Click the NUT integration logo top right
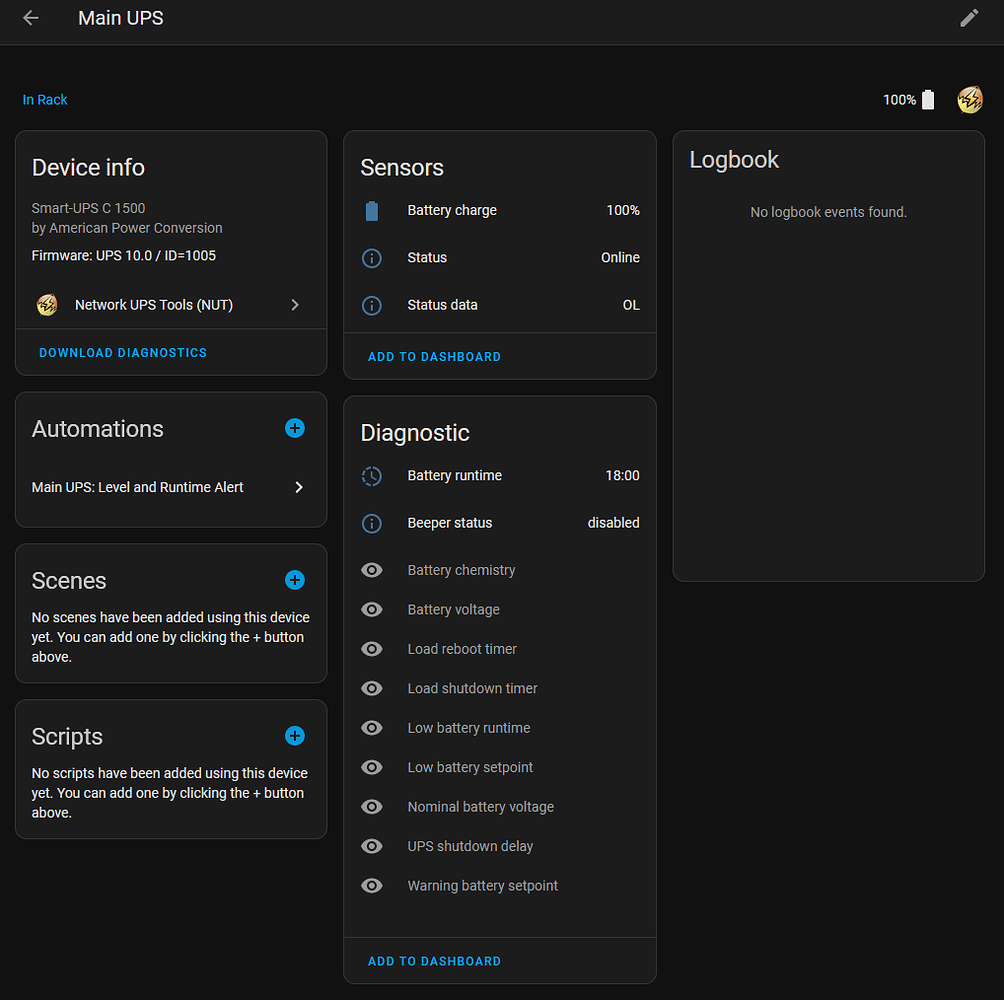 coord(969,100)
